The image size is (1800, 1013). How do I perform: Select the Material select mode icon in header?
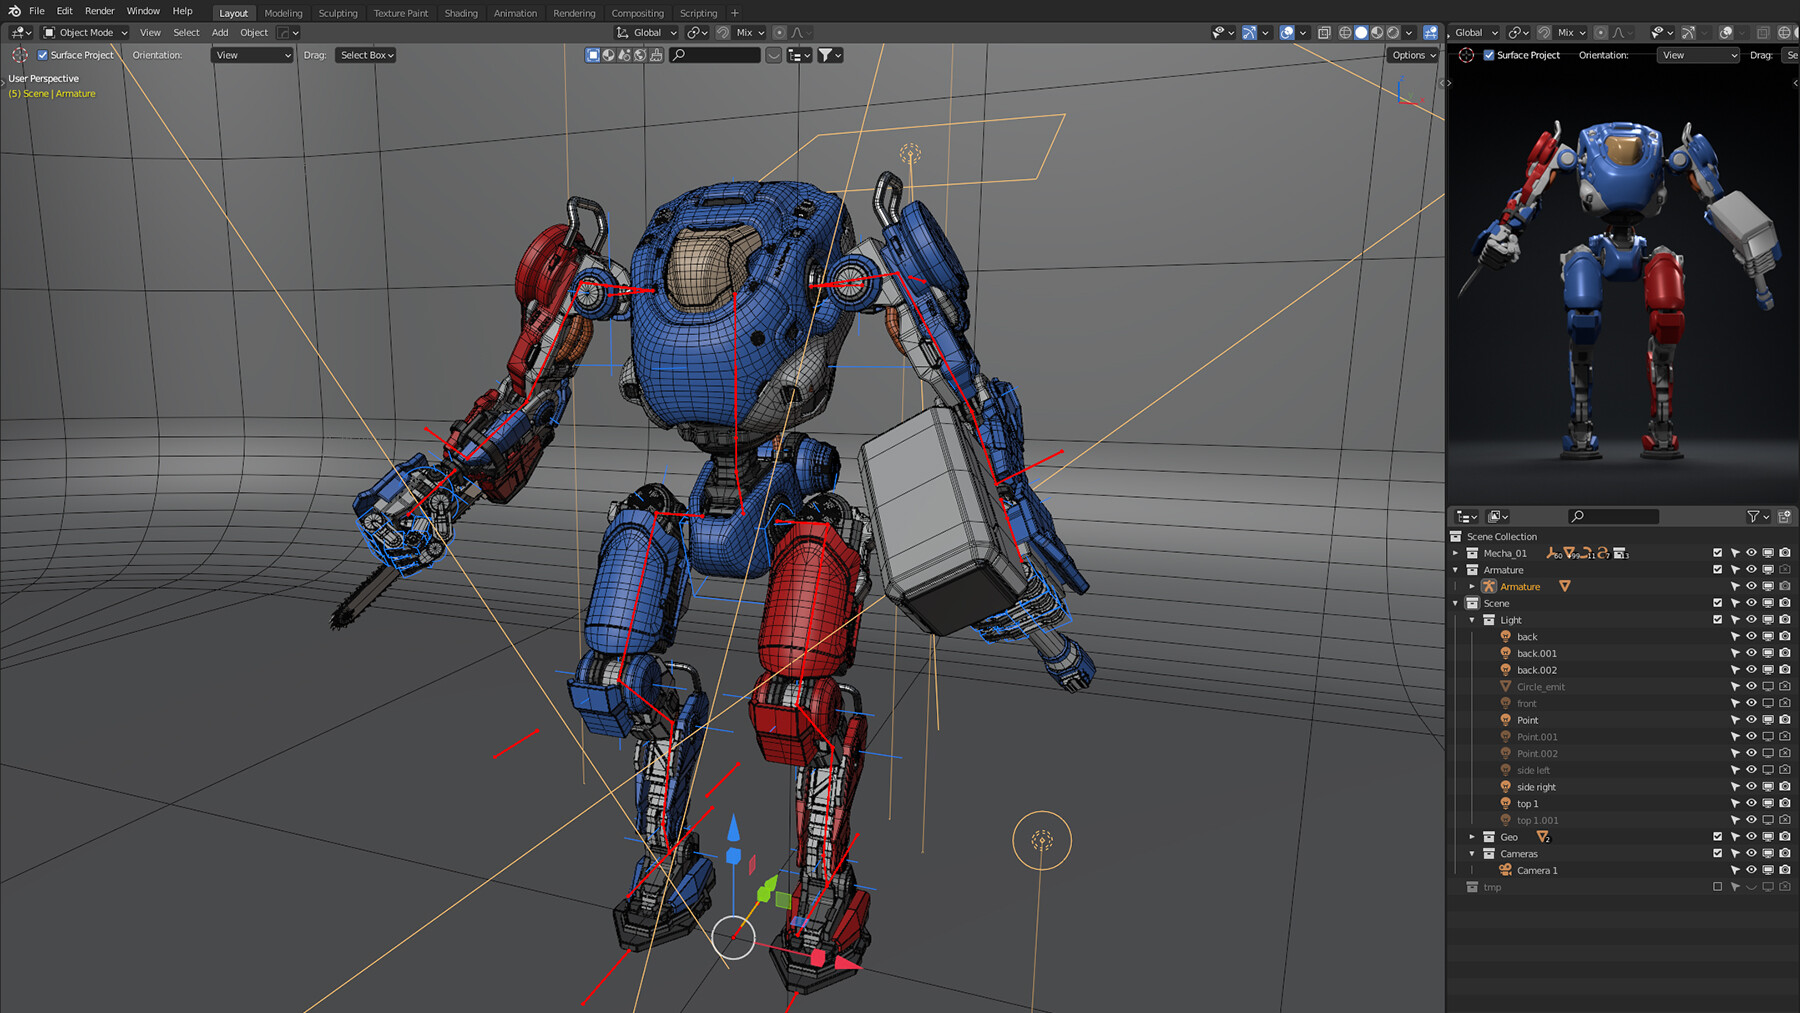pos(607,55)
